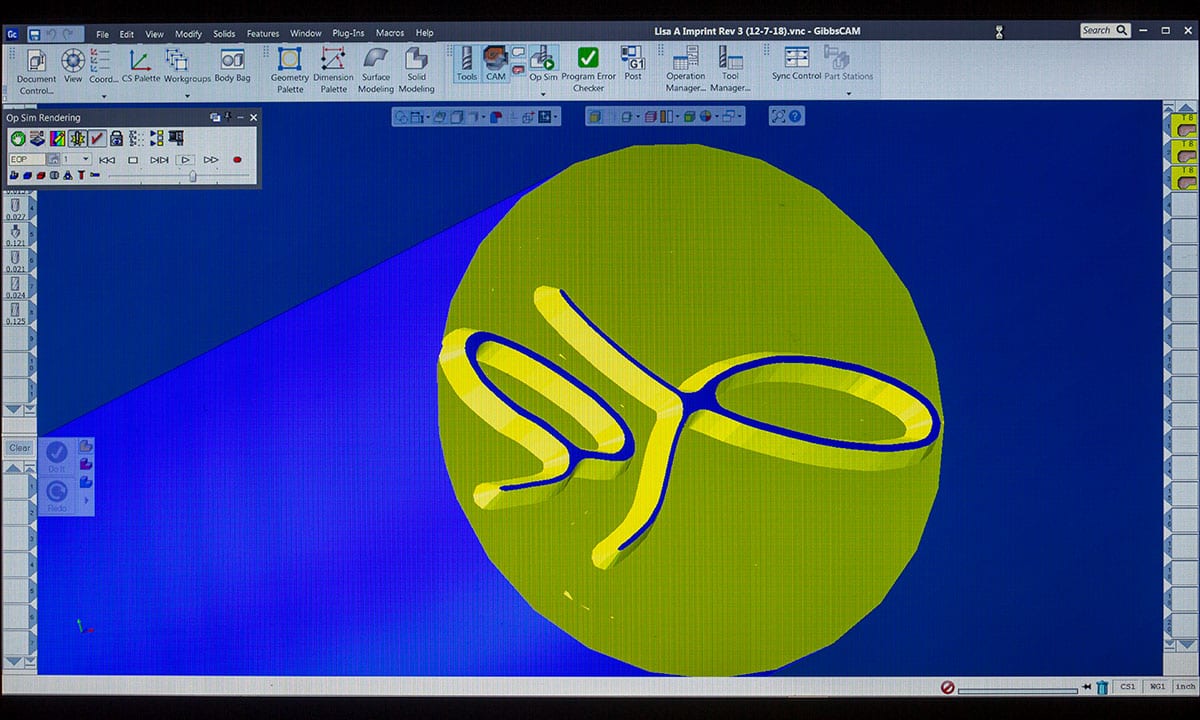Open the Solid Modeling palette

[x=417, y=70]
